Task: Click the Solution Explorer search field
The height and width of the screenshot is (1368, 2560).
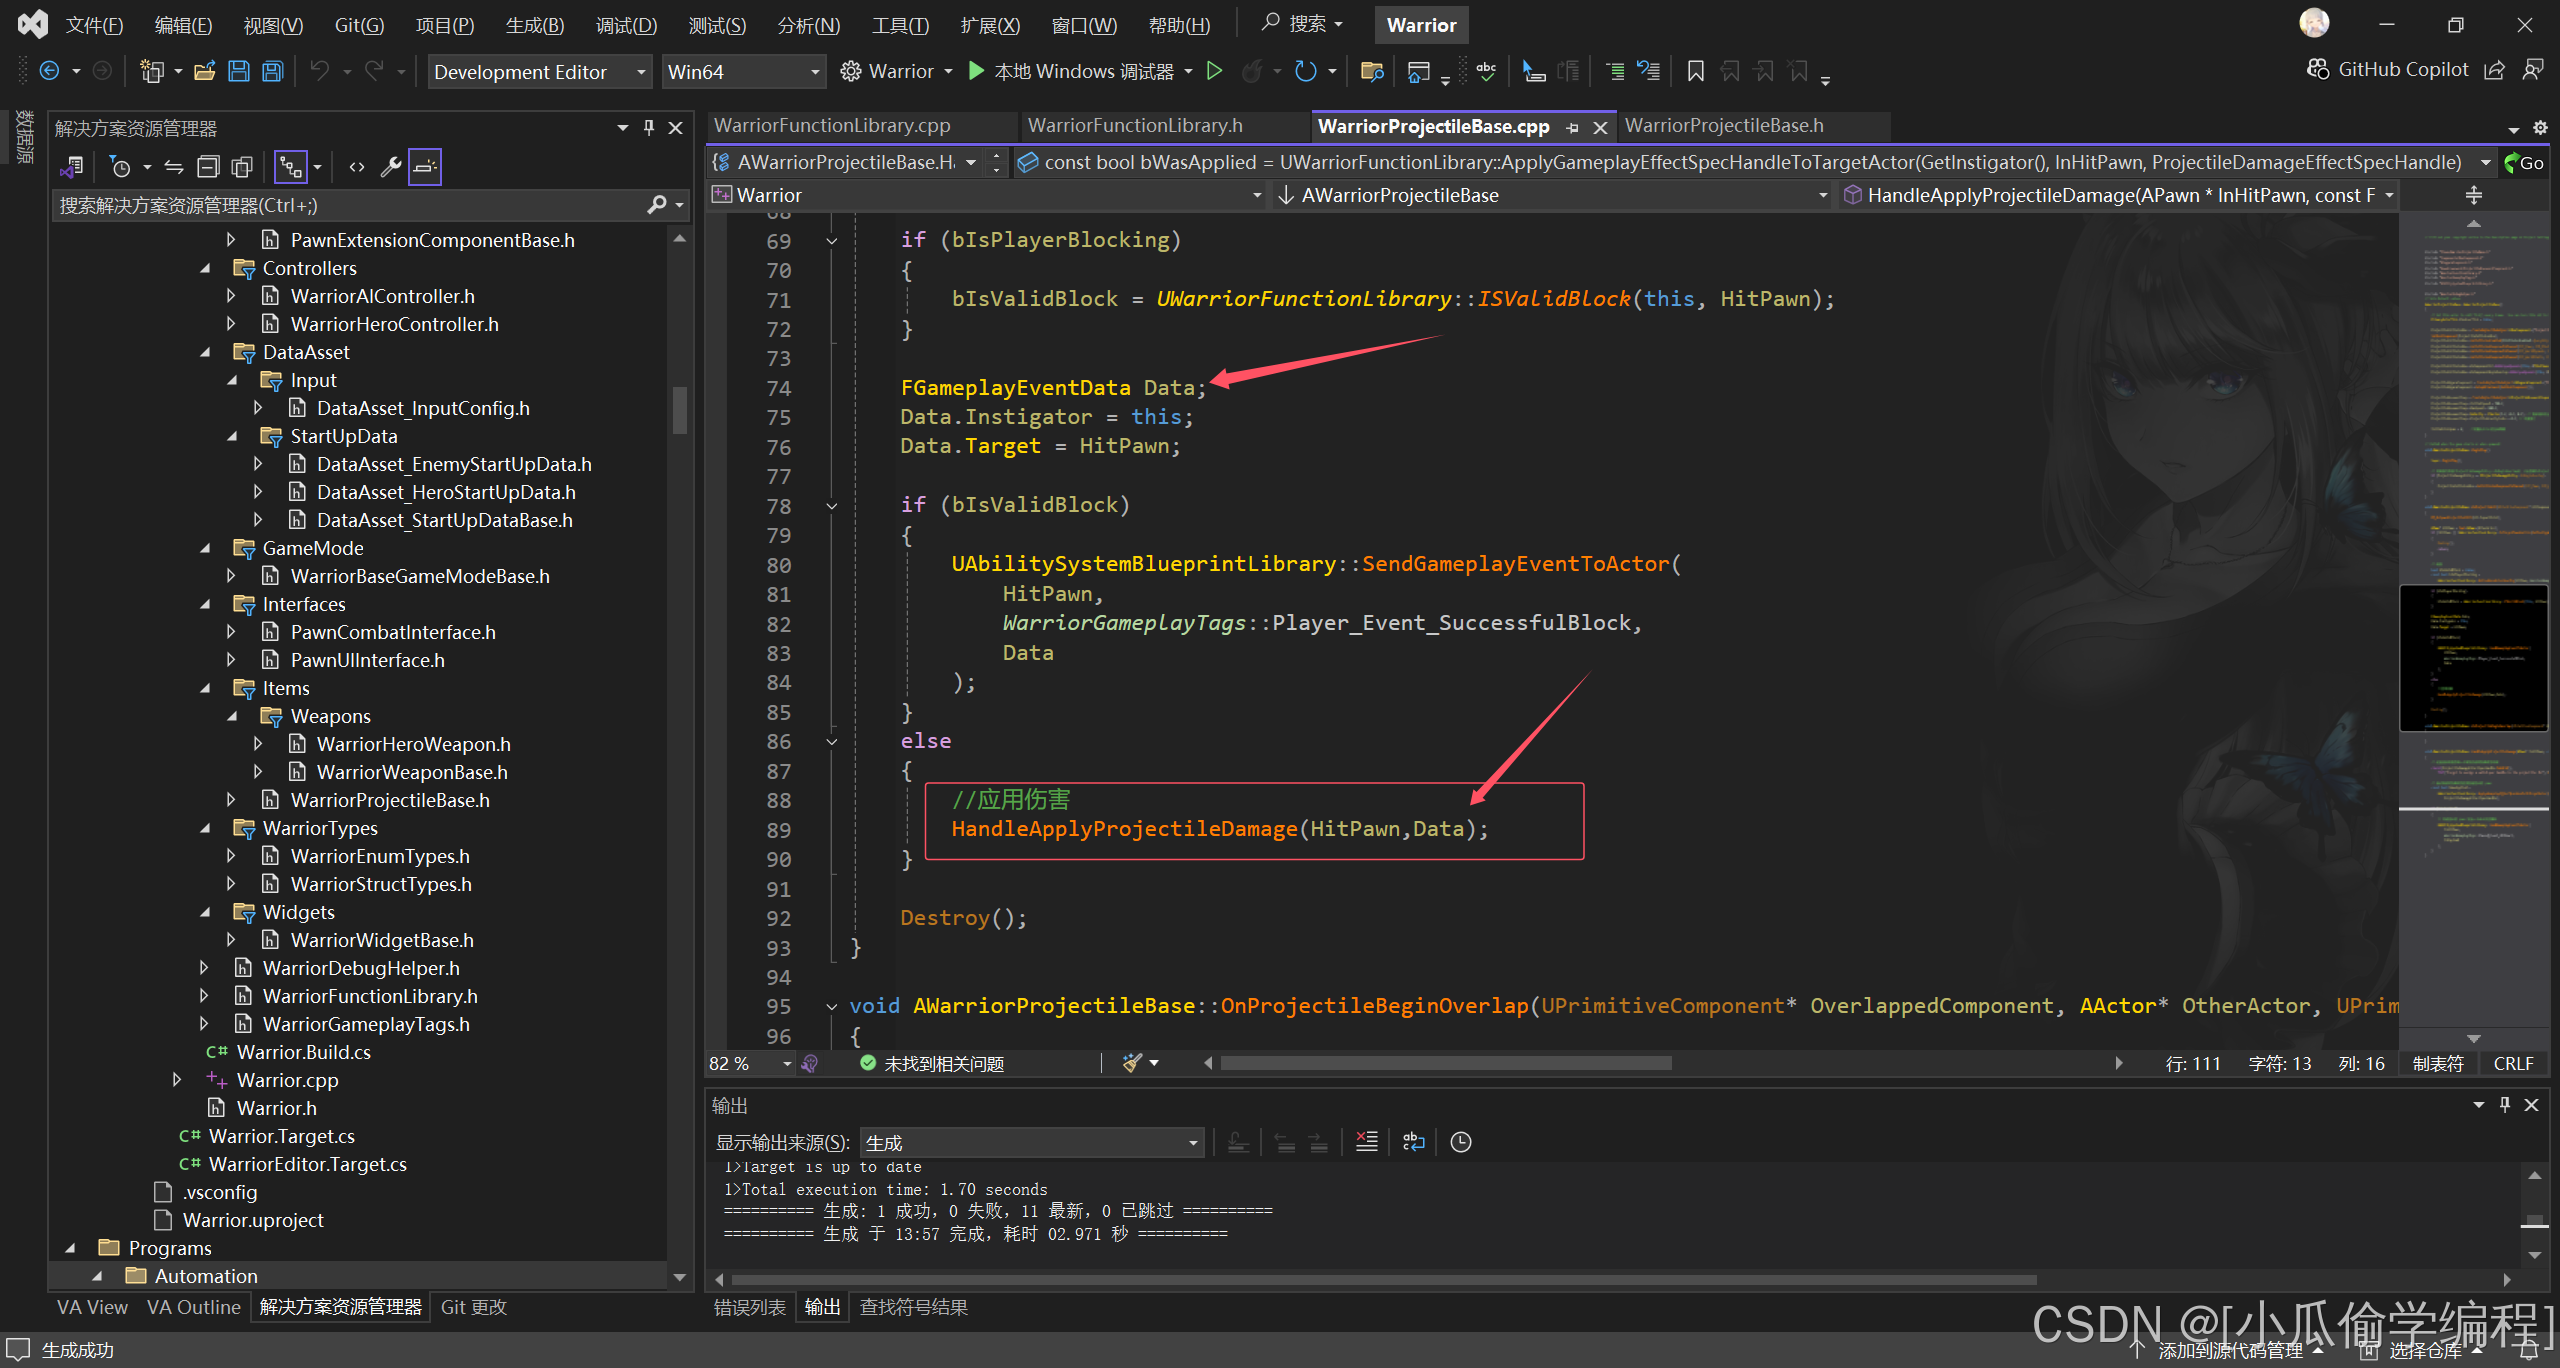Action: 350,205
